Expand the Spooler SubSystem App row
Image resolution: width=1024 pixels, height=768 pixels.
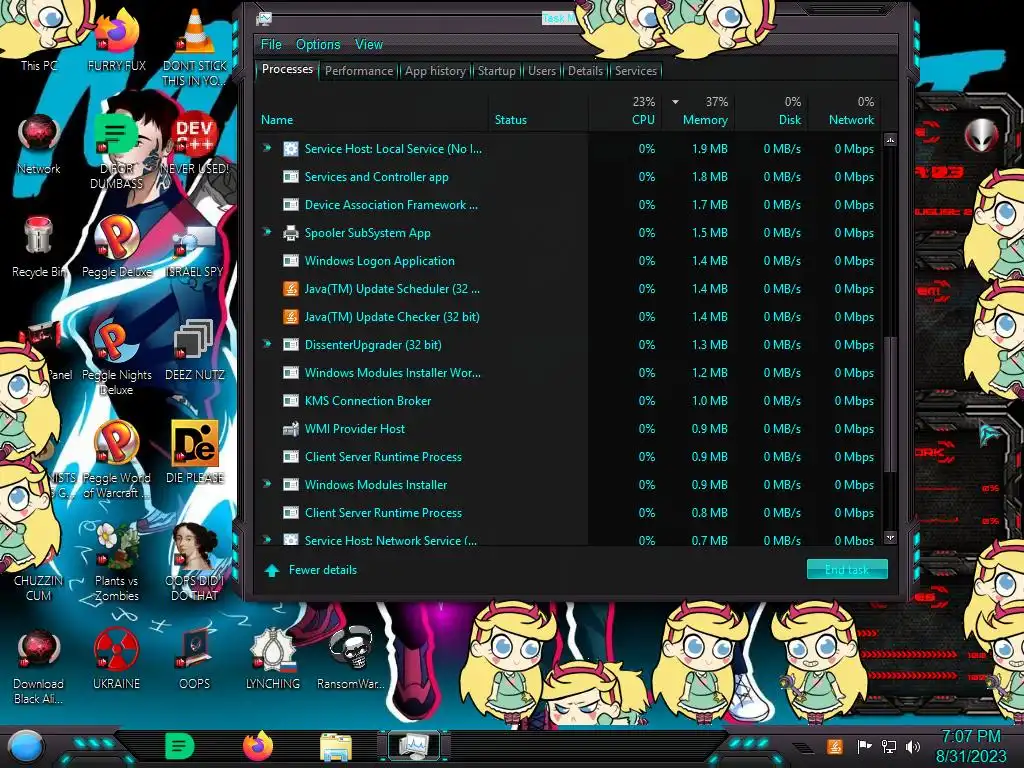267,232
